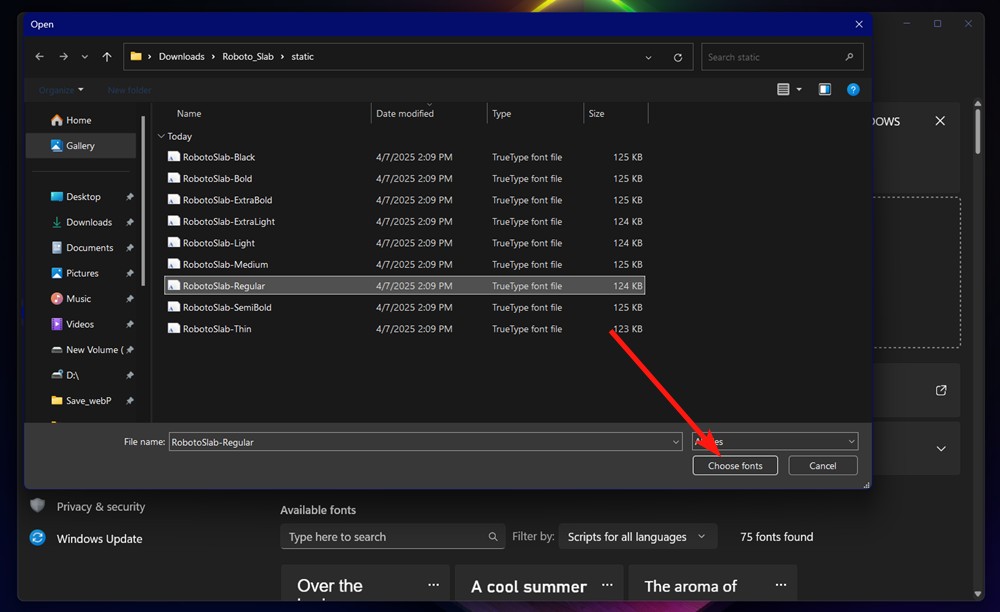Open the blue Help icon
Screen dimensions: 1000x612
pyautogui.click(x=853, y=89)
